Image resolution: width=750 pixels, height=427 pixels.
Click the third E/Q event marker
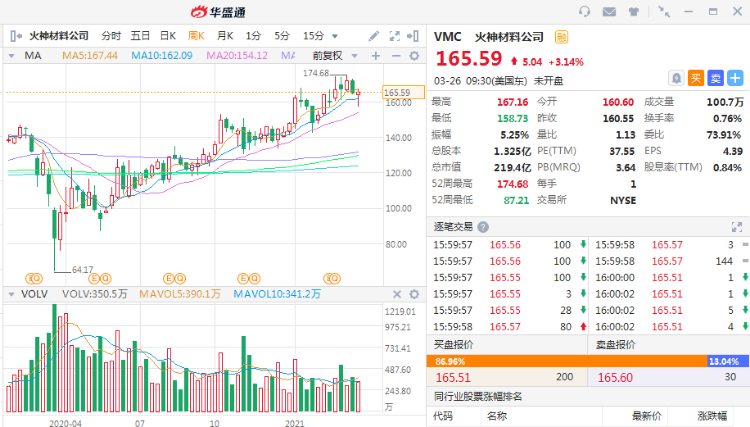[x=174, y=278]
